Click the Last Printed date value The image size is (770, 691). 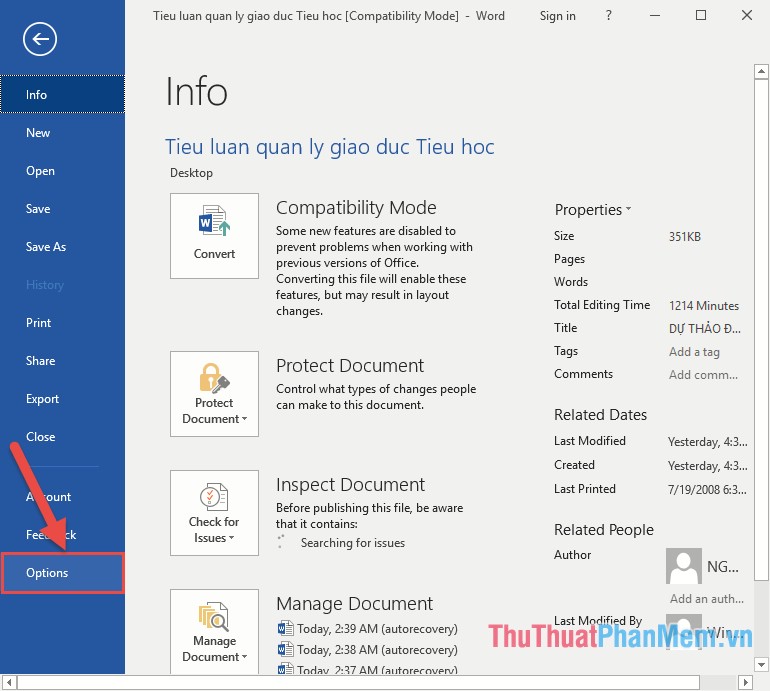(707, 490)
